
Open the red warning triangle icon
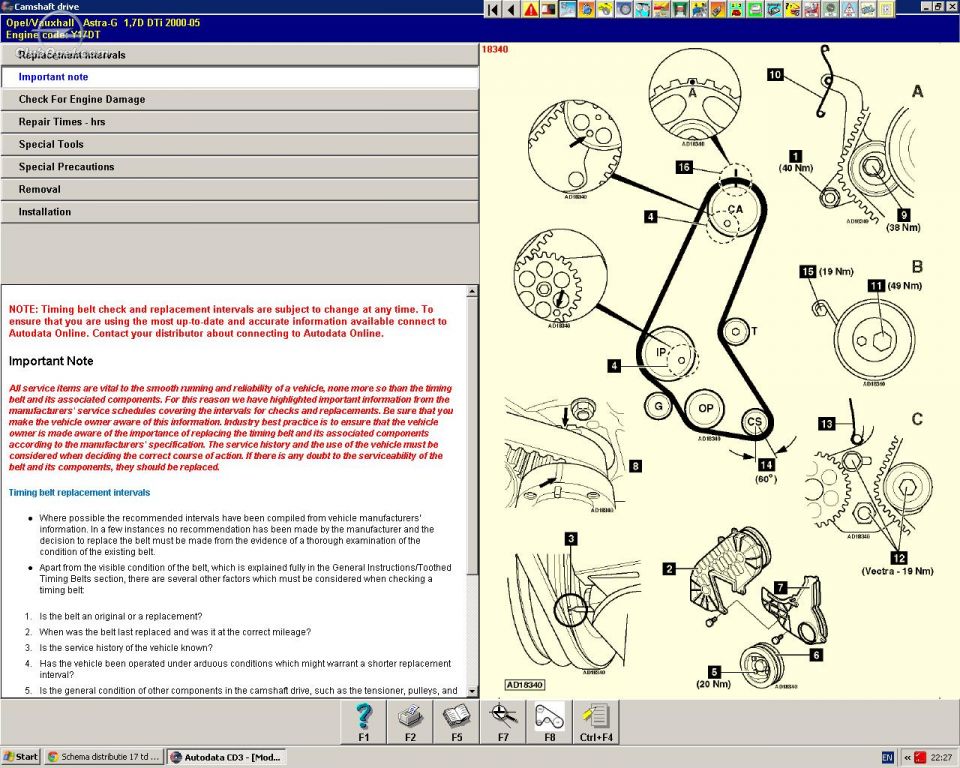pyautogui.click(x=530, y=9)
